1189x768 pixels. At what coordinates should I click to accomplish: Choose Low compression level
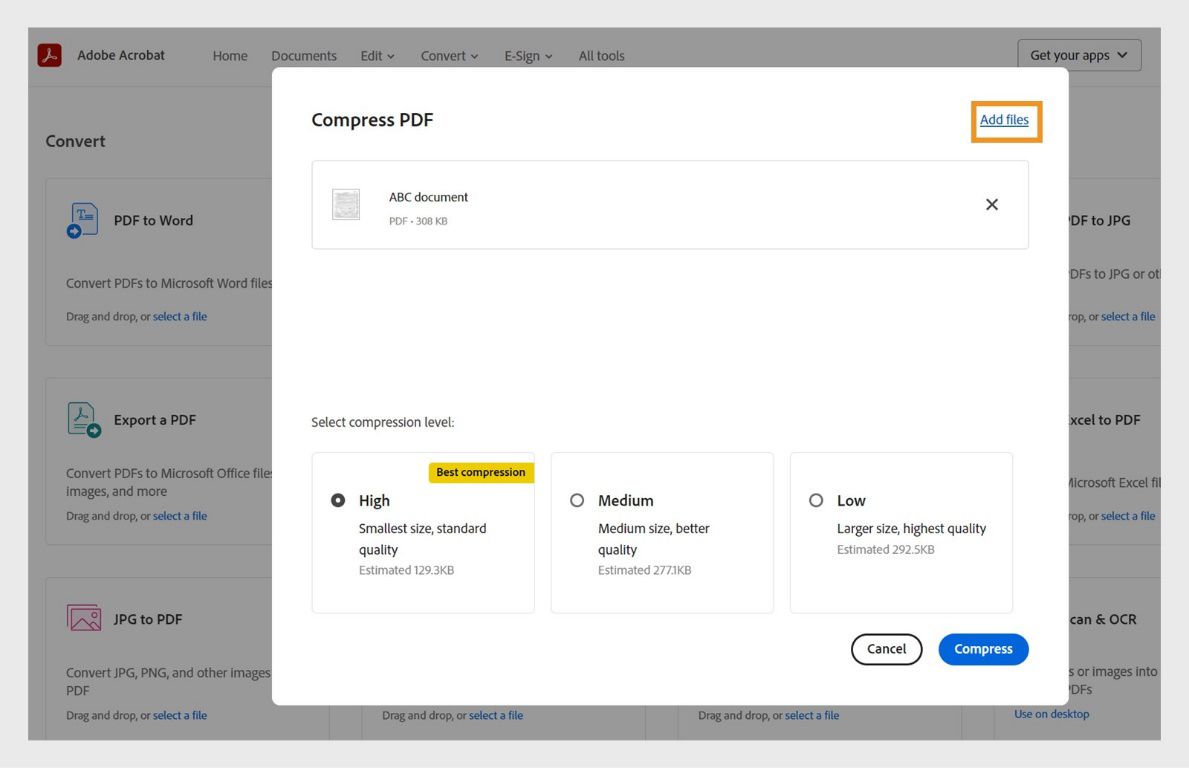817,500
